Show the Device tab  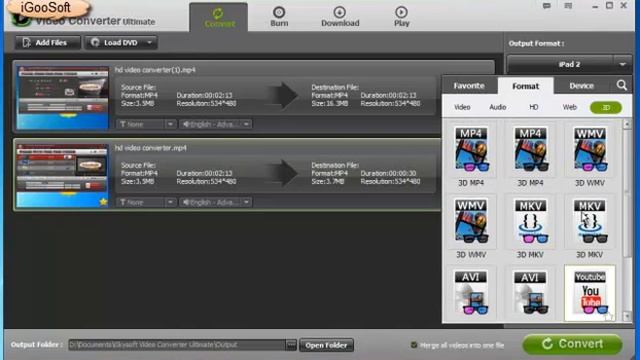coord(582,86)
